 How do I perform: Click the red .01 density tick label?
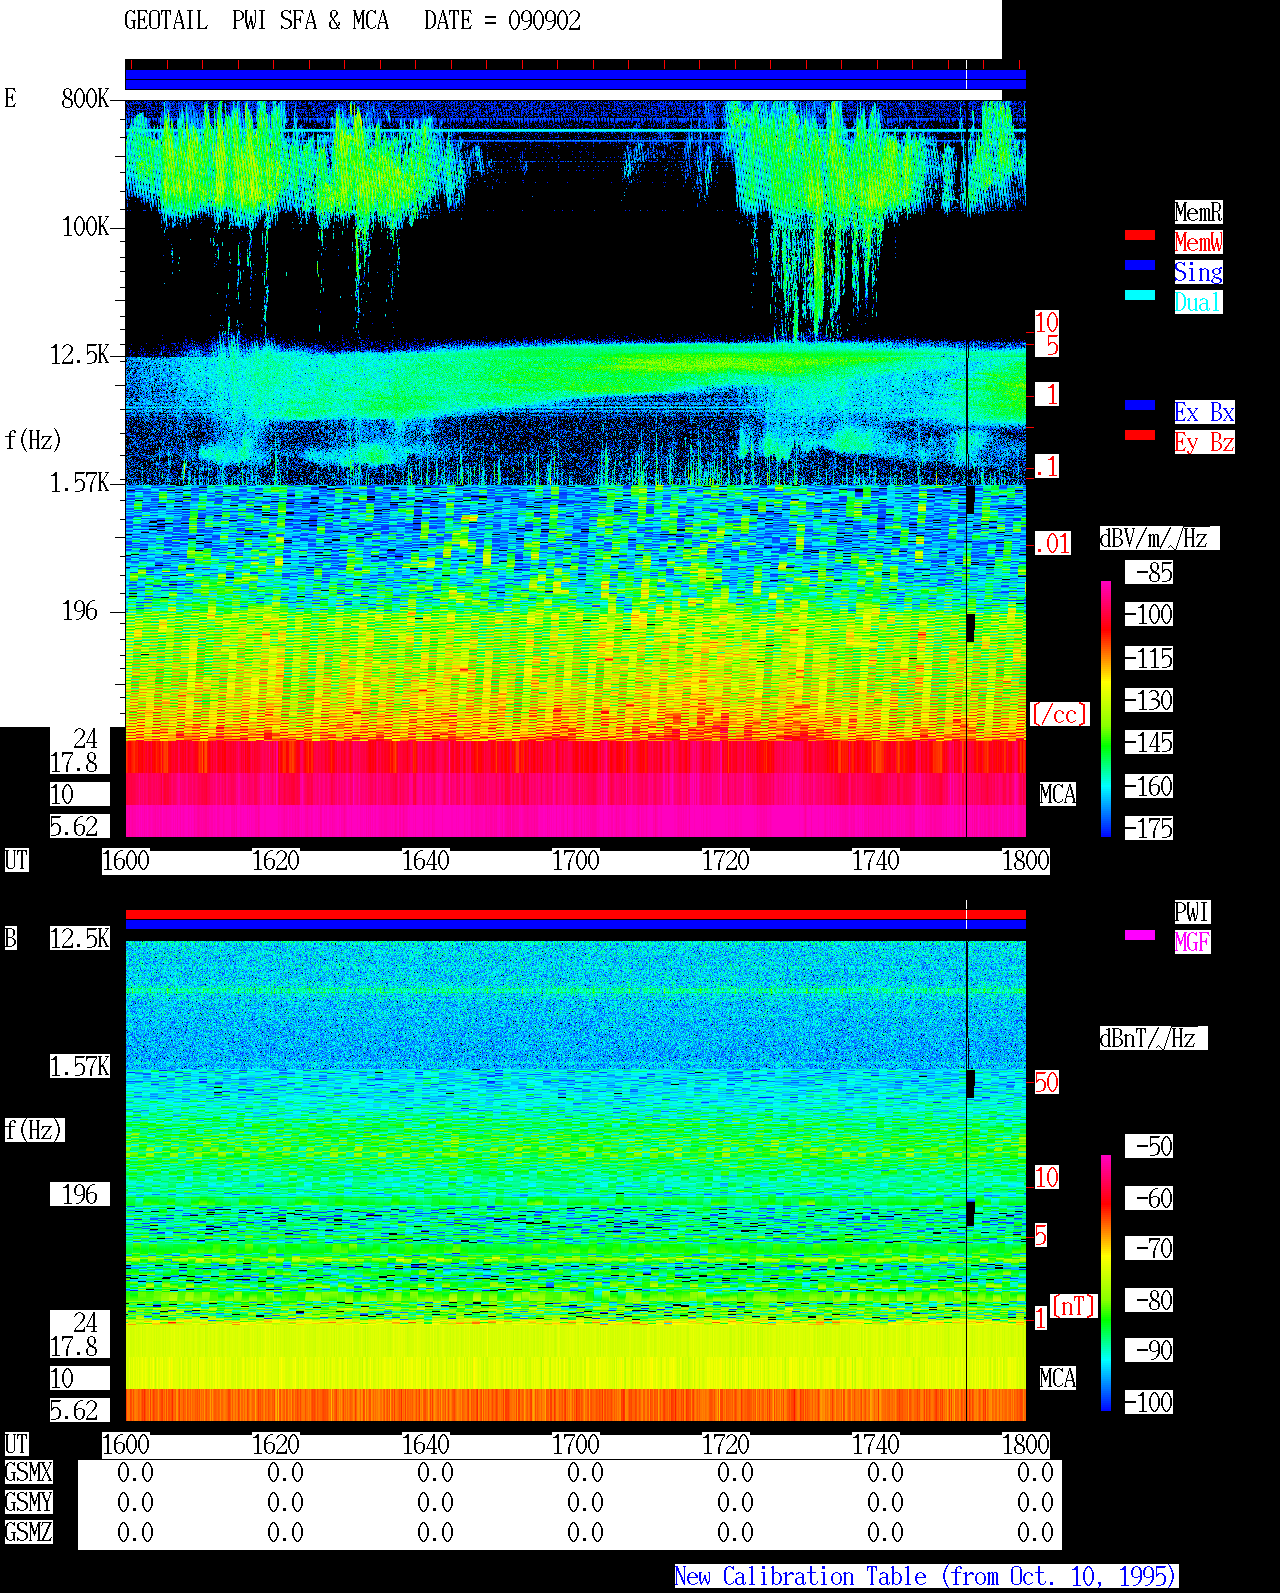[1052, 544]
